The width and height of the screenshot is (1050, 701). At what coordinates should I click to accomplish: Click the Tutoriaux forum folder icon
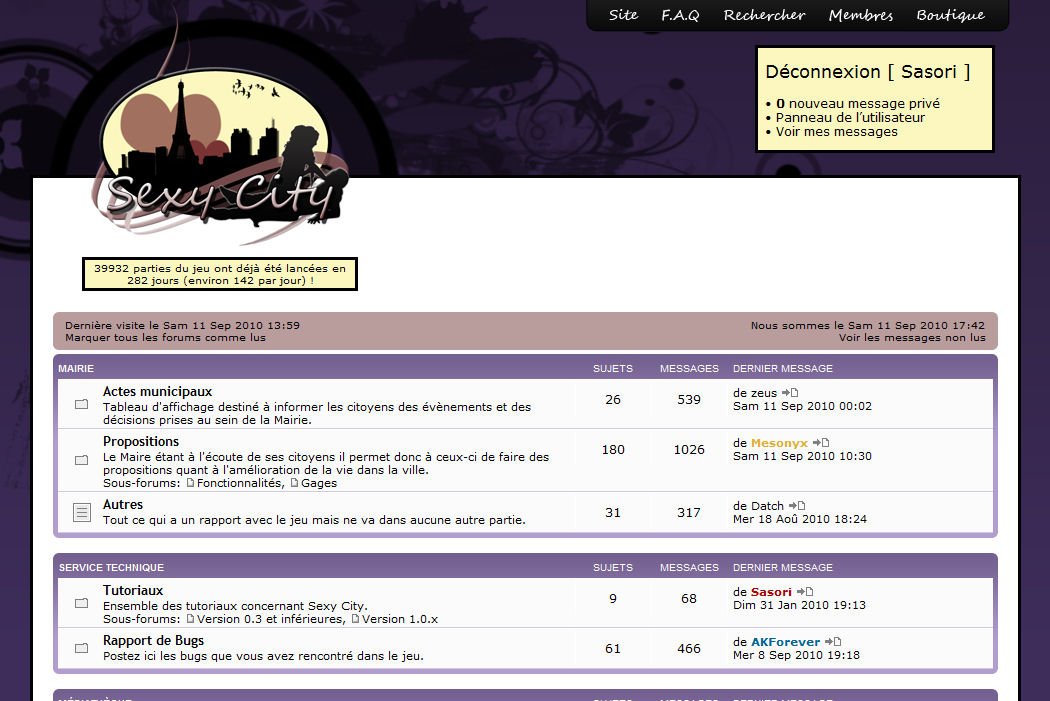coord(81,603)
